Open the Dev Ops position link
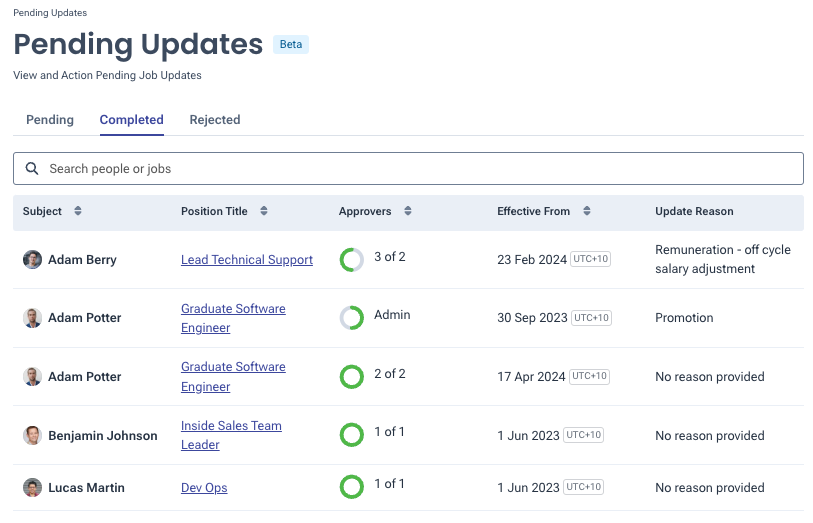The height and width of the screenshot is (523, 813). (204, 488)
